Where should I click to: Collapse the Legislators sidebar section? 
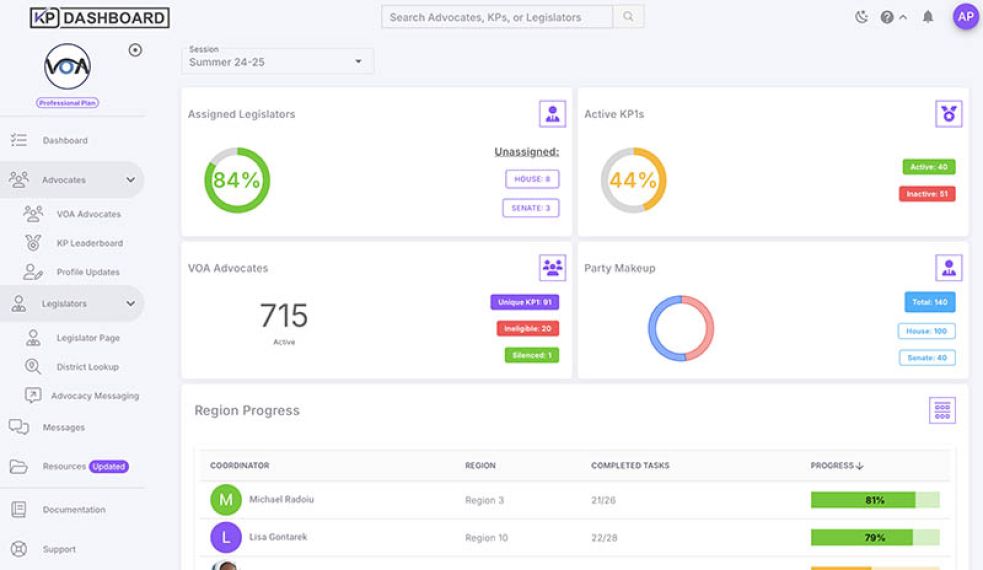click(130, 303)
